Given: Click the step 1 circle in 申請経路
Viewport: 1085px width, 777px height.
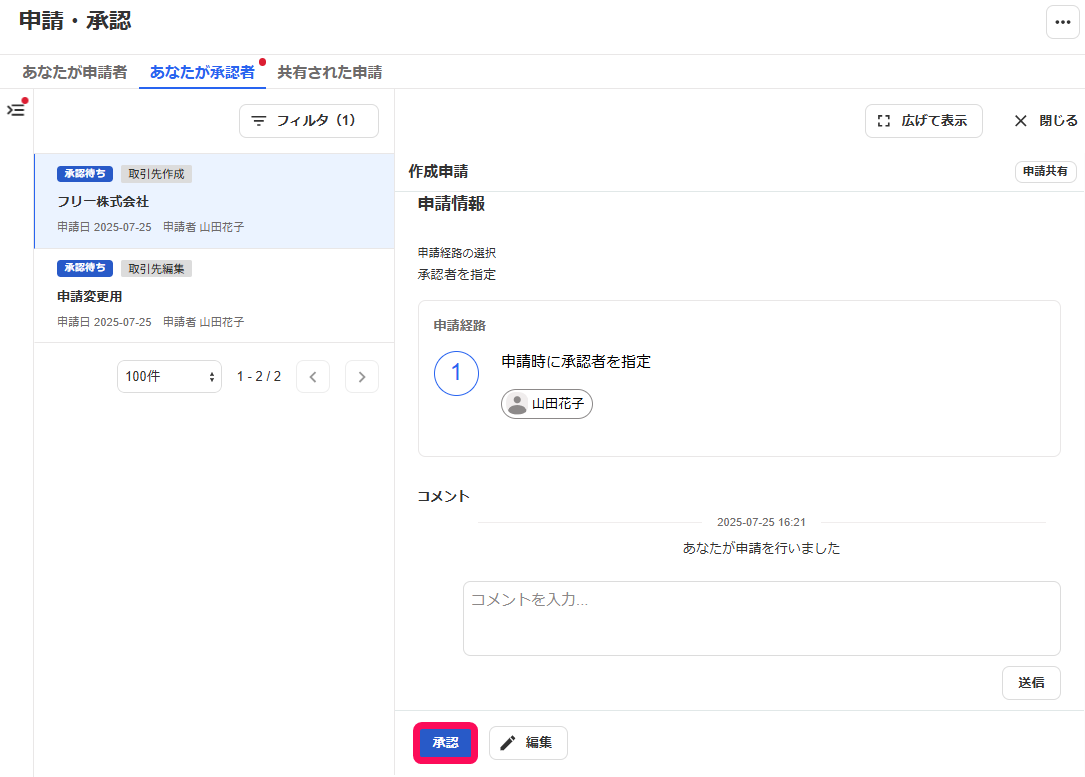Looking at the screenshot, I should pyautogui.click(x=456, y=374).
